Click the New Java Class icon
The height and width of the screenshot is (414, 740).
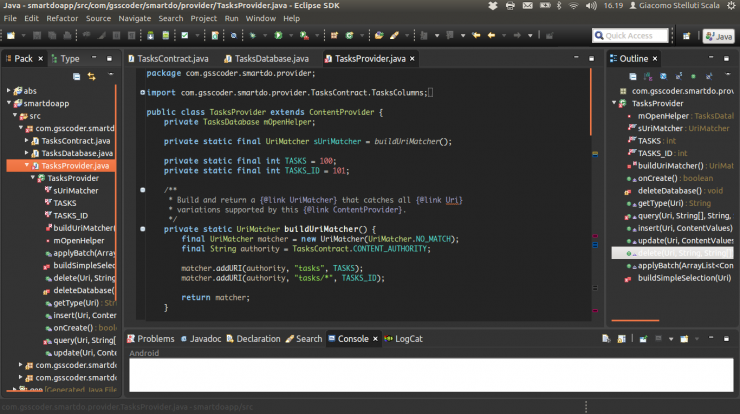pyautogui.click(x=349, y=35)
